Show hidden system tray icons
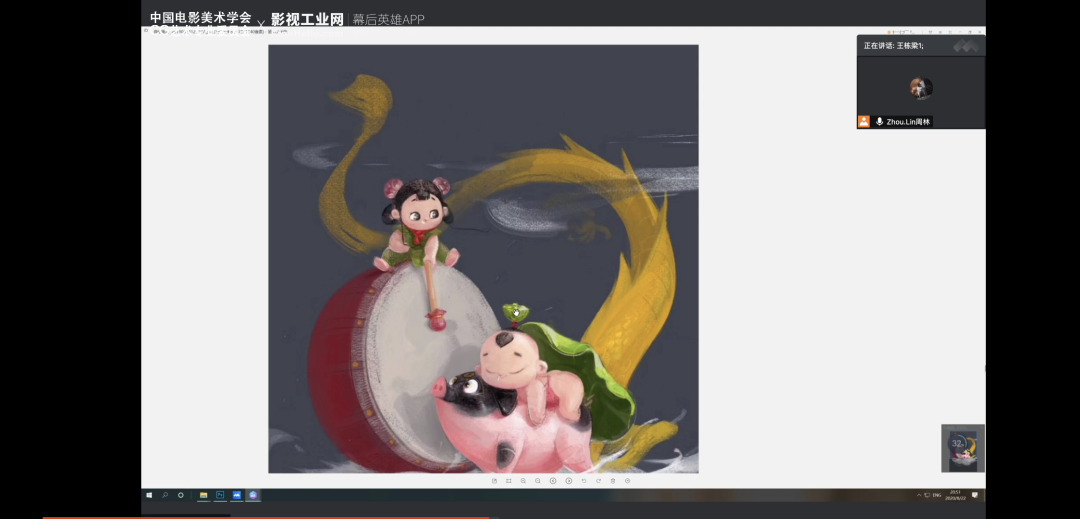Screen dimensions: 1080x519 coord(919,495)
